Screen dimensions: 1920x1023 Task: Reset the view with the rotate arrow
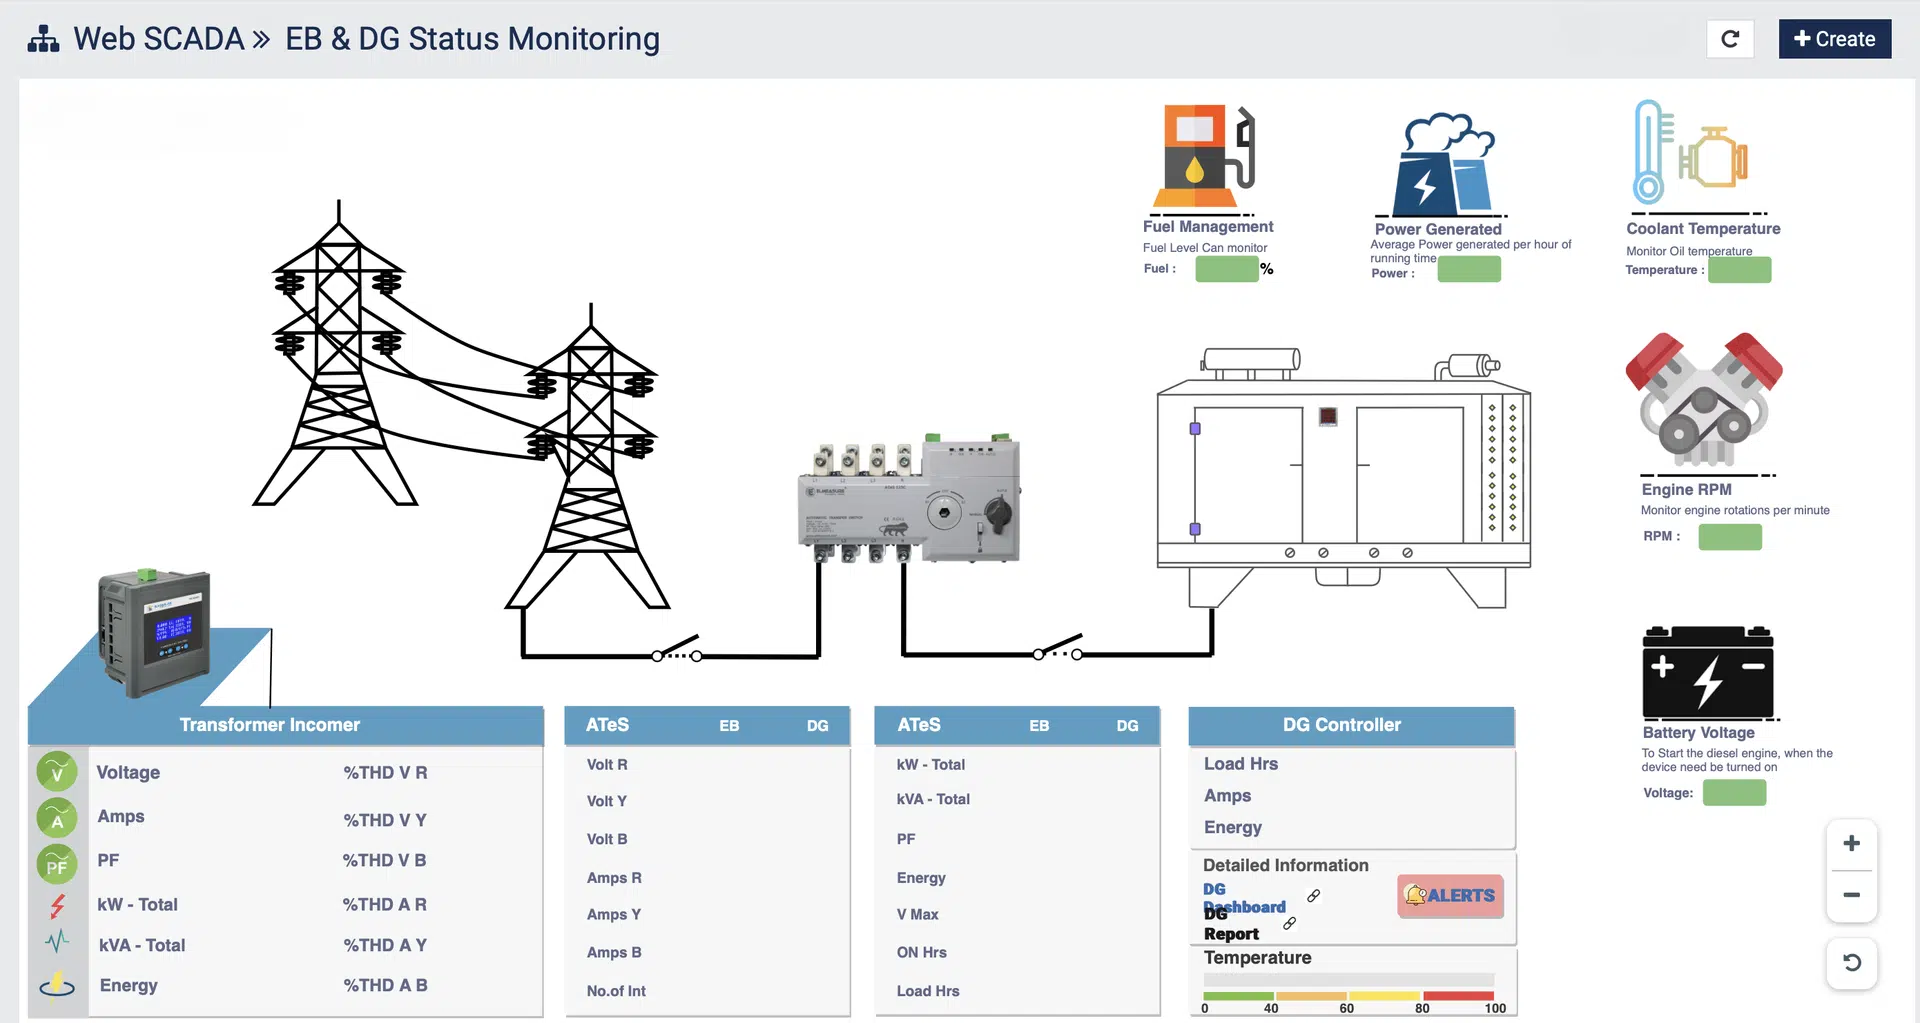[x=1852, y=962]
